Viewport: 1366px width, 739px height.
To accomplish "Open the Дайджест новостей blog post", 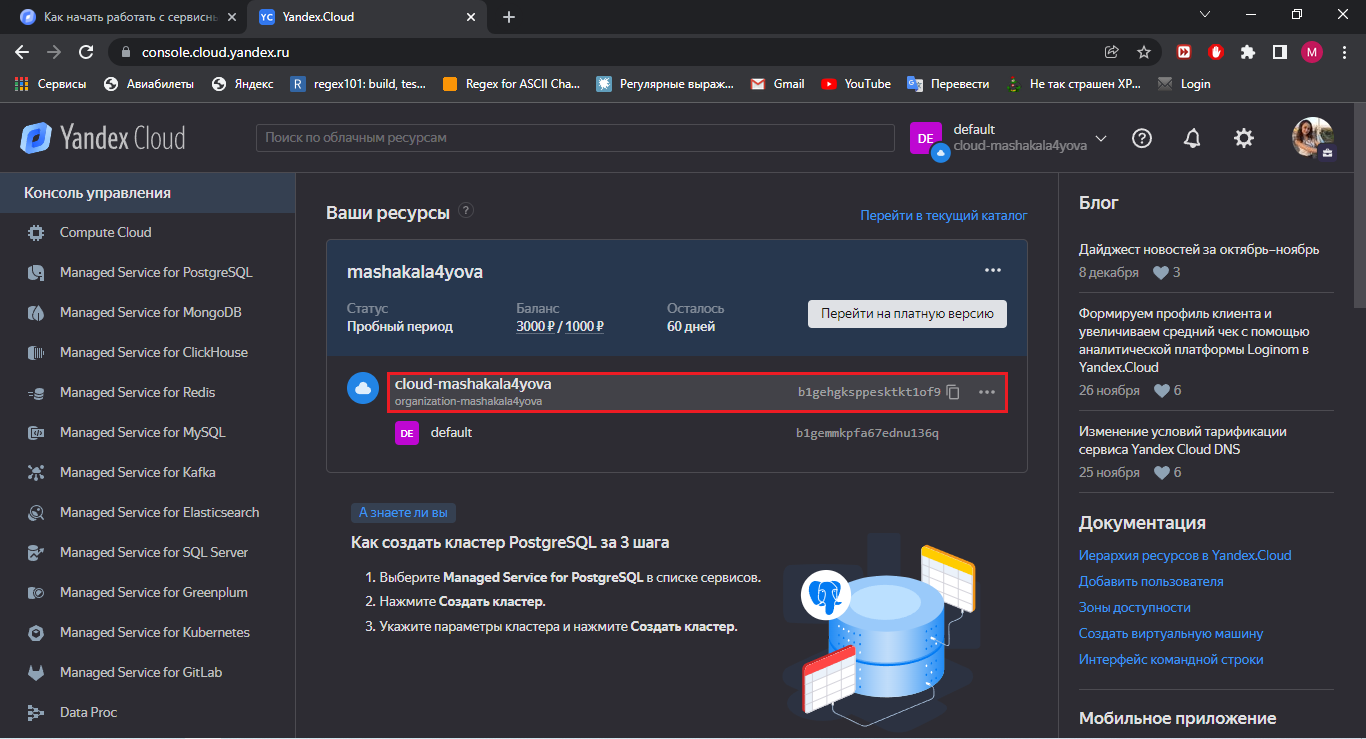I will coord(1199,250).
